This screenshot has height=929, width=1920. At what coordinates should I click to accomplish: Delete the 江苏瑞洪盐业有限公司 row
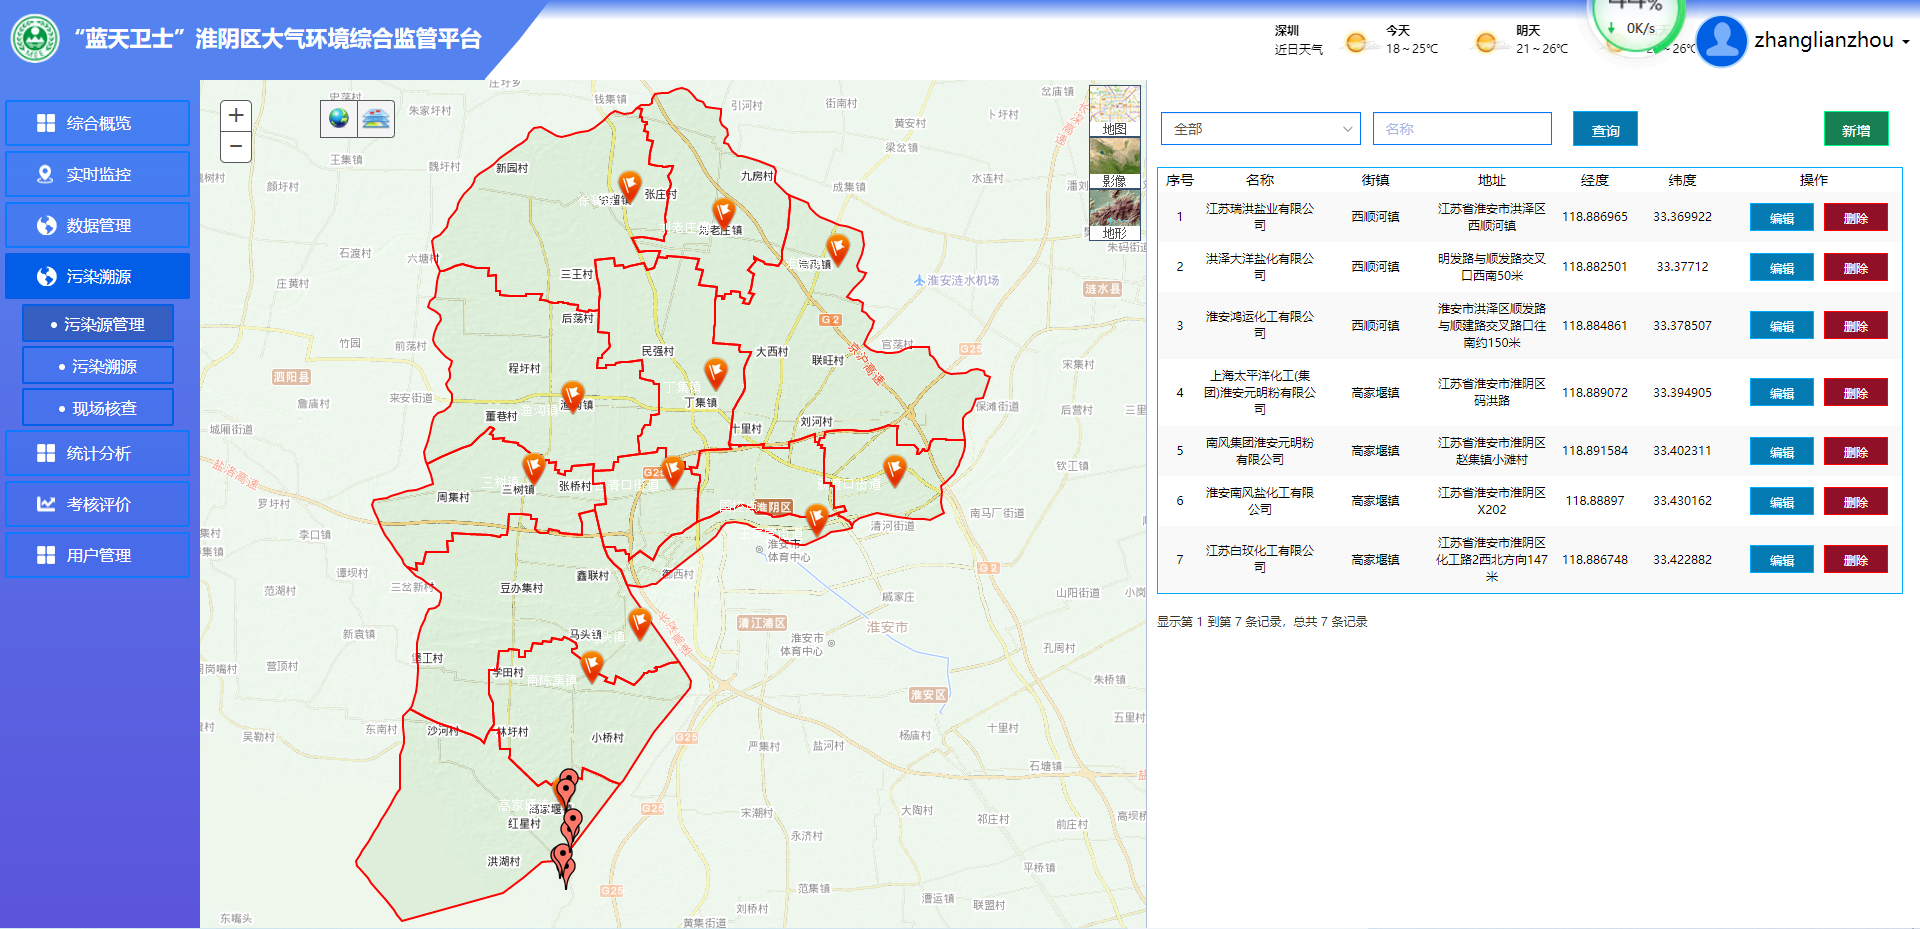1855,218
